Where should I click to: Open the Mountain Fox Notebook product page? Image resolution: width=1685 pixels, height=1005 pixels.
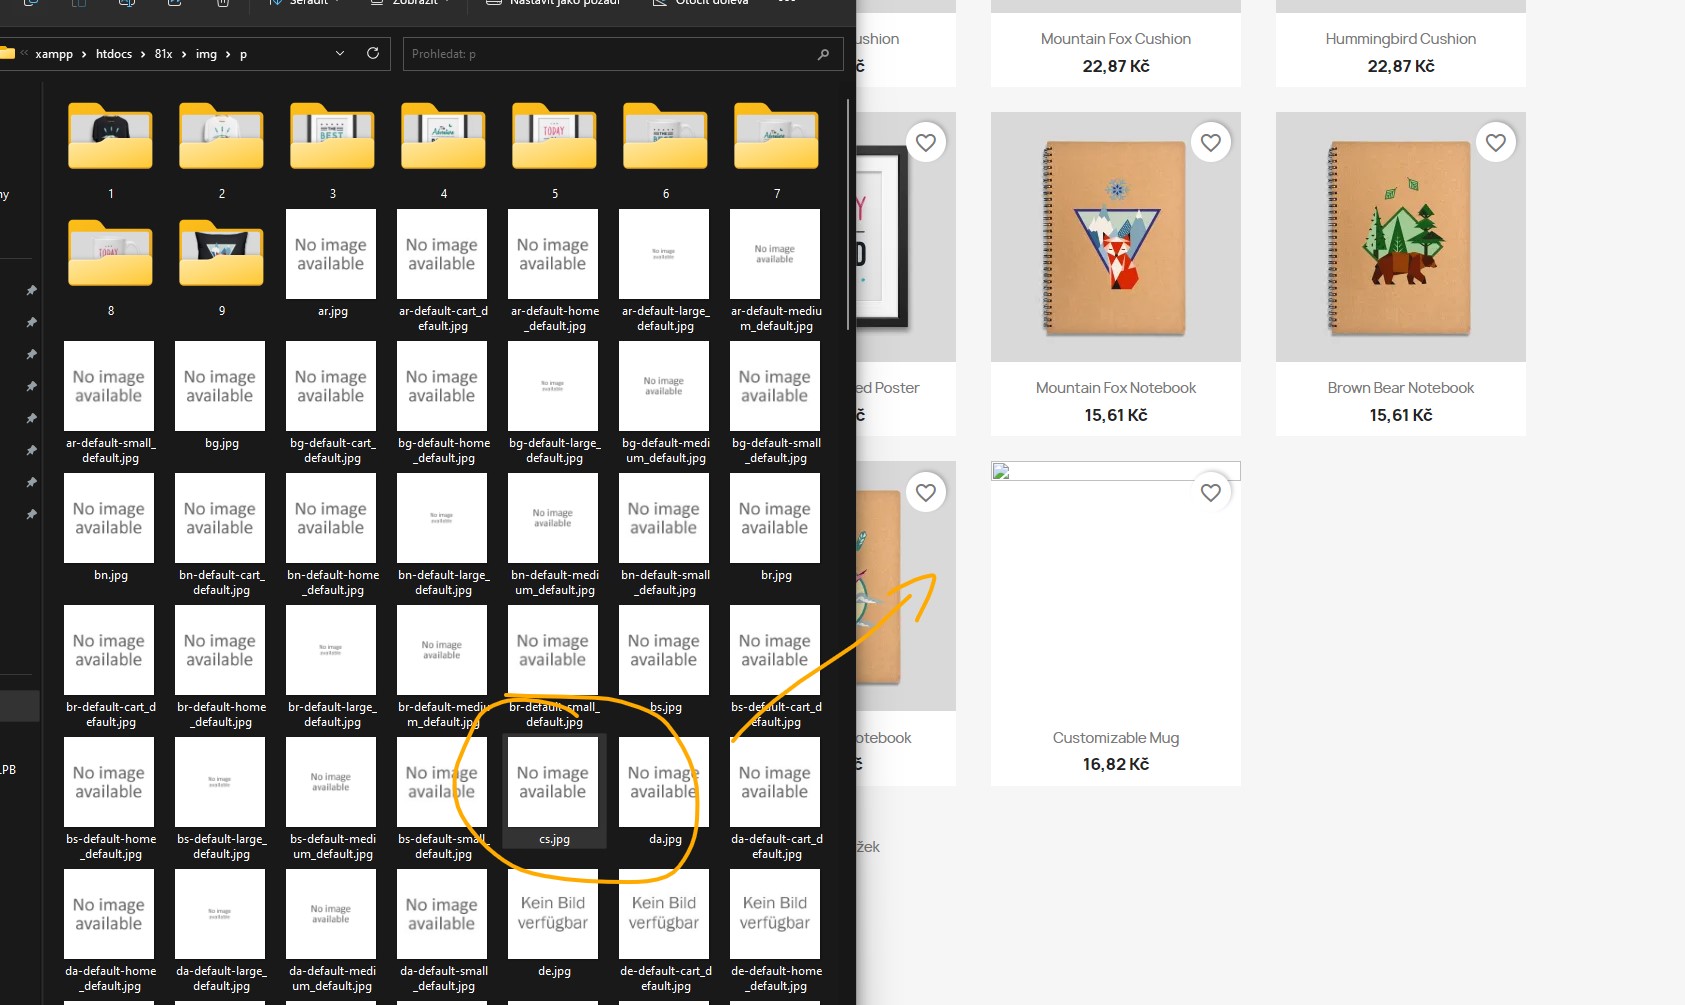tap(1115, 388)
